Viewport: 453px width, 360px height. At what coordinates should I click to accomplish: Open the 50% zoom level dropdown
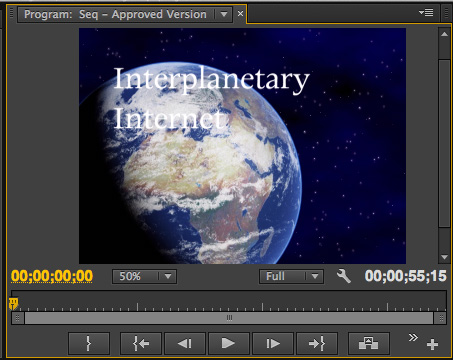144,276
